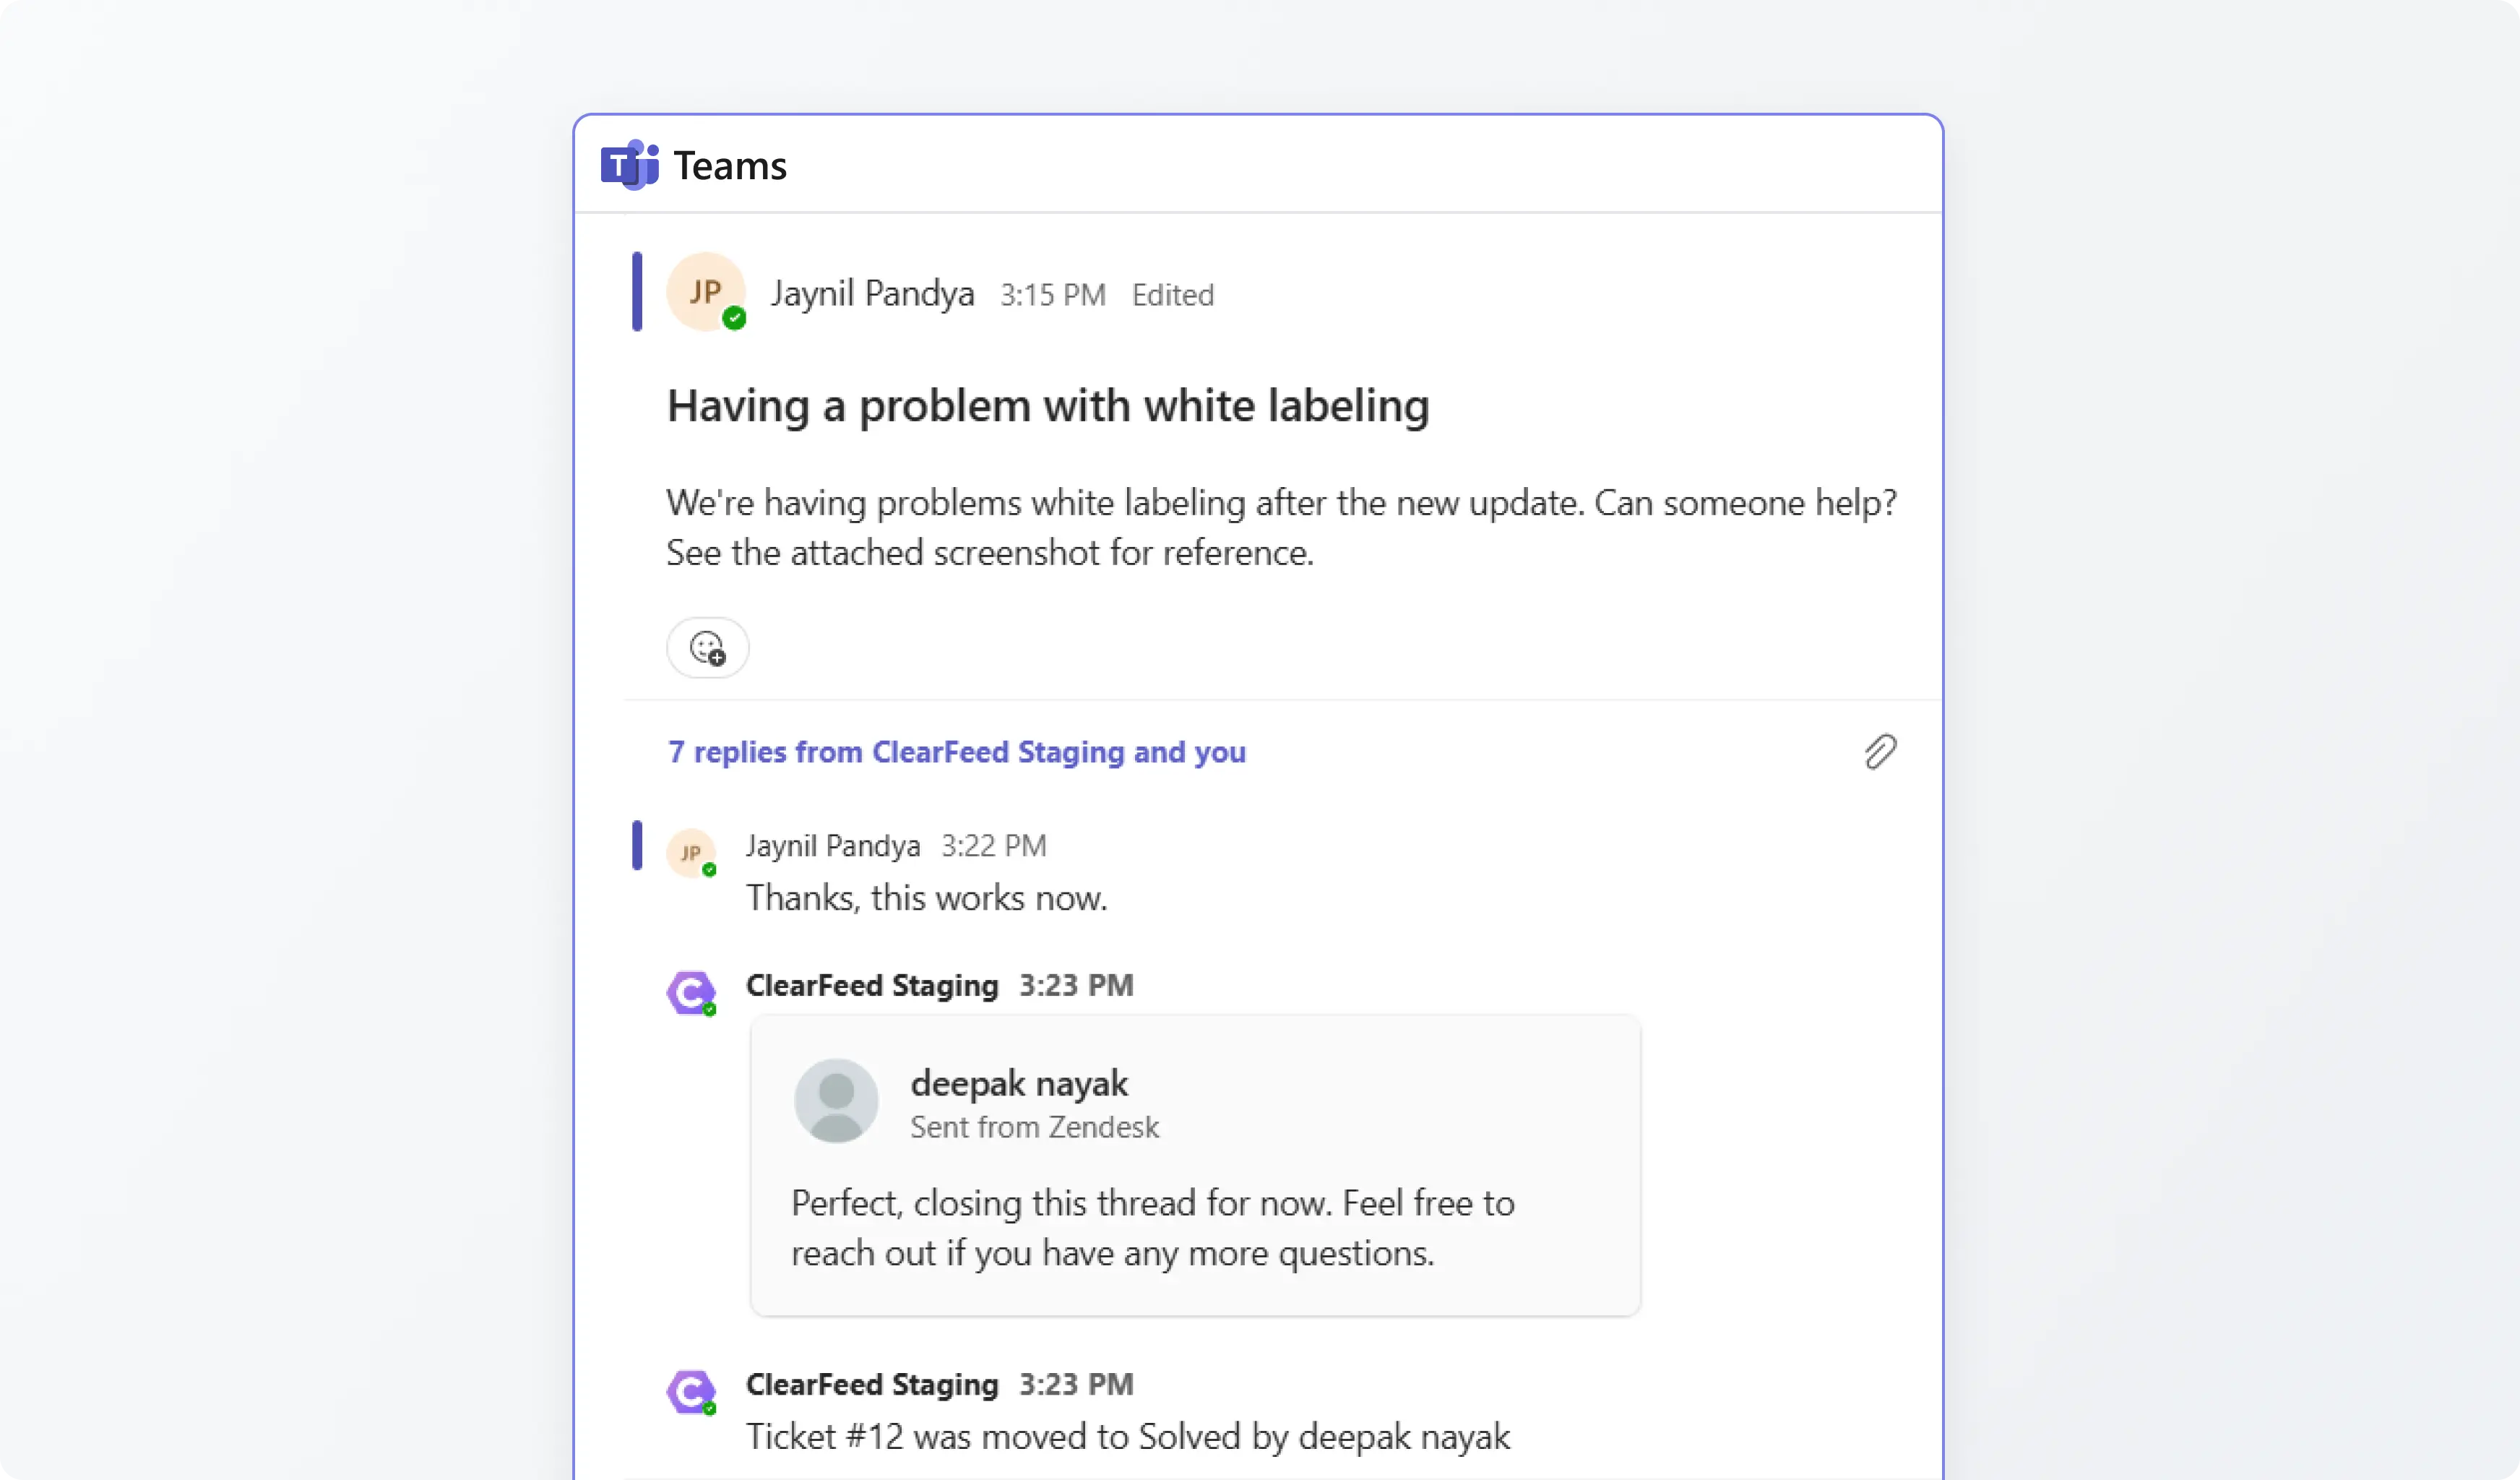Click the ClearFeed Staging name above the Zendesk card
2520x1480 pixels.
(872, 986)
